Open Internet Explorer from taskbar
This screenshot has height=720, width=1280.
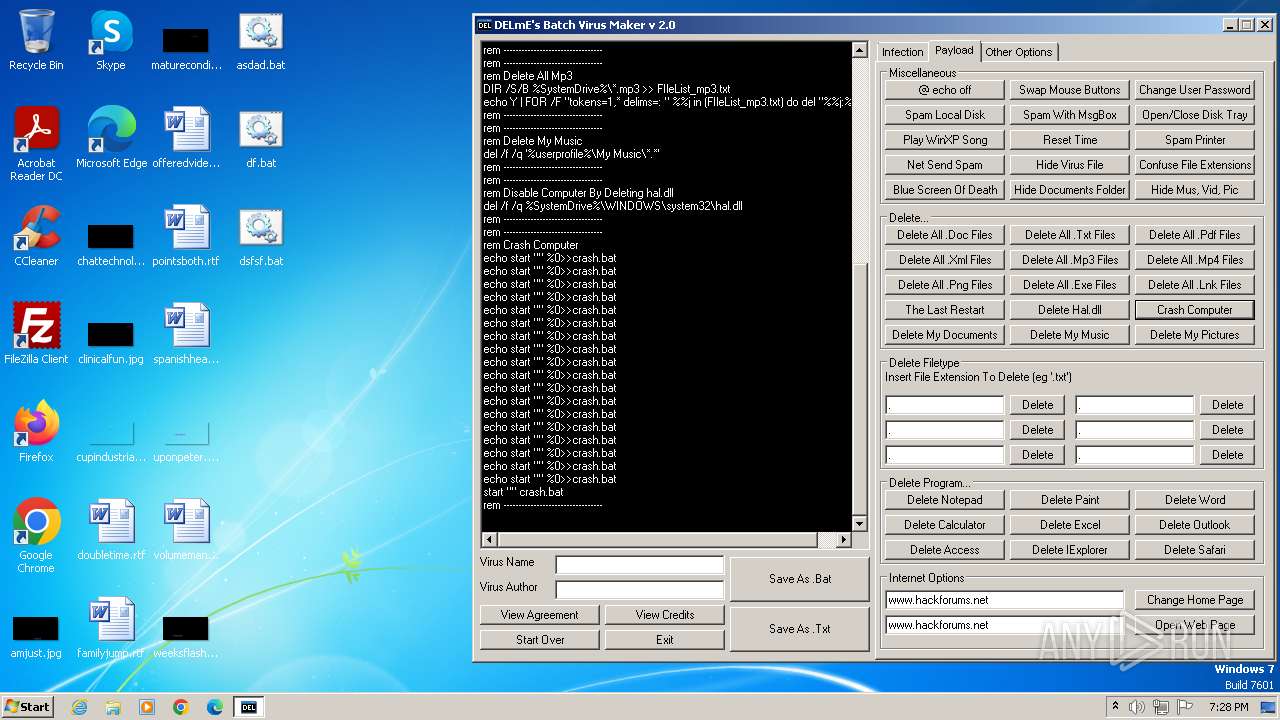(x=80, y=707)
